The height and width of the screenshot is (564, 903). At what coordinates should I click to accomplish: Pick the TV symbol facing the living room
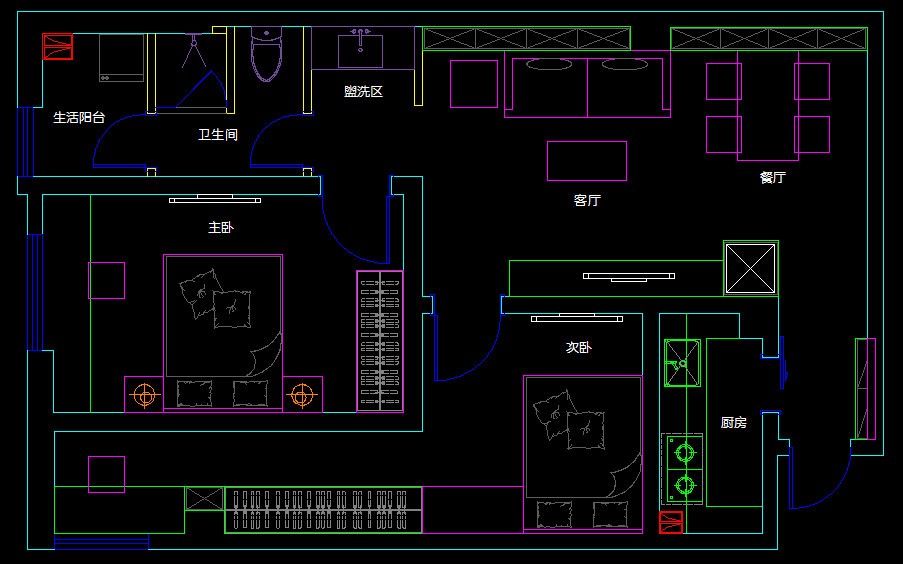(x=629, y=278)
